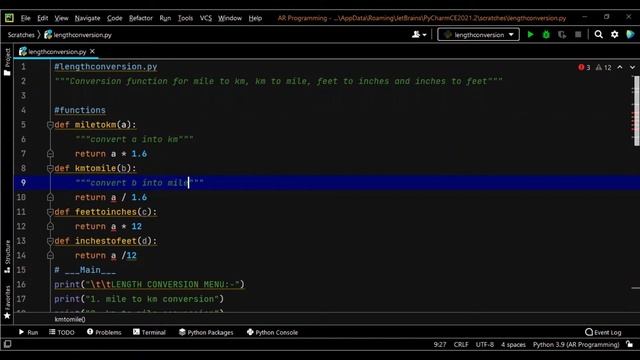This screenshot has width=640, height=360.
Task: Open Event Log panel
Action: [603, 332]
